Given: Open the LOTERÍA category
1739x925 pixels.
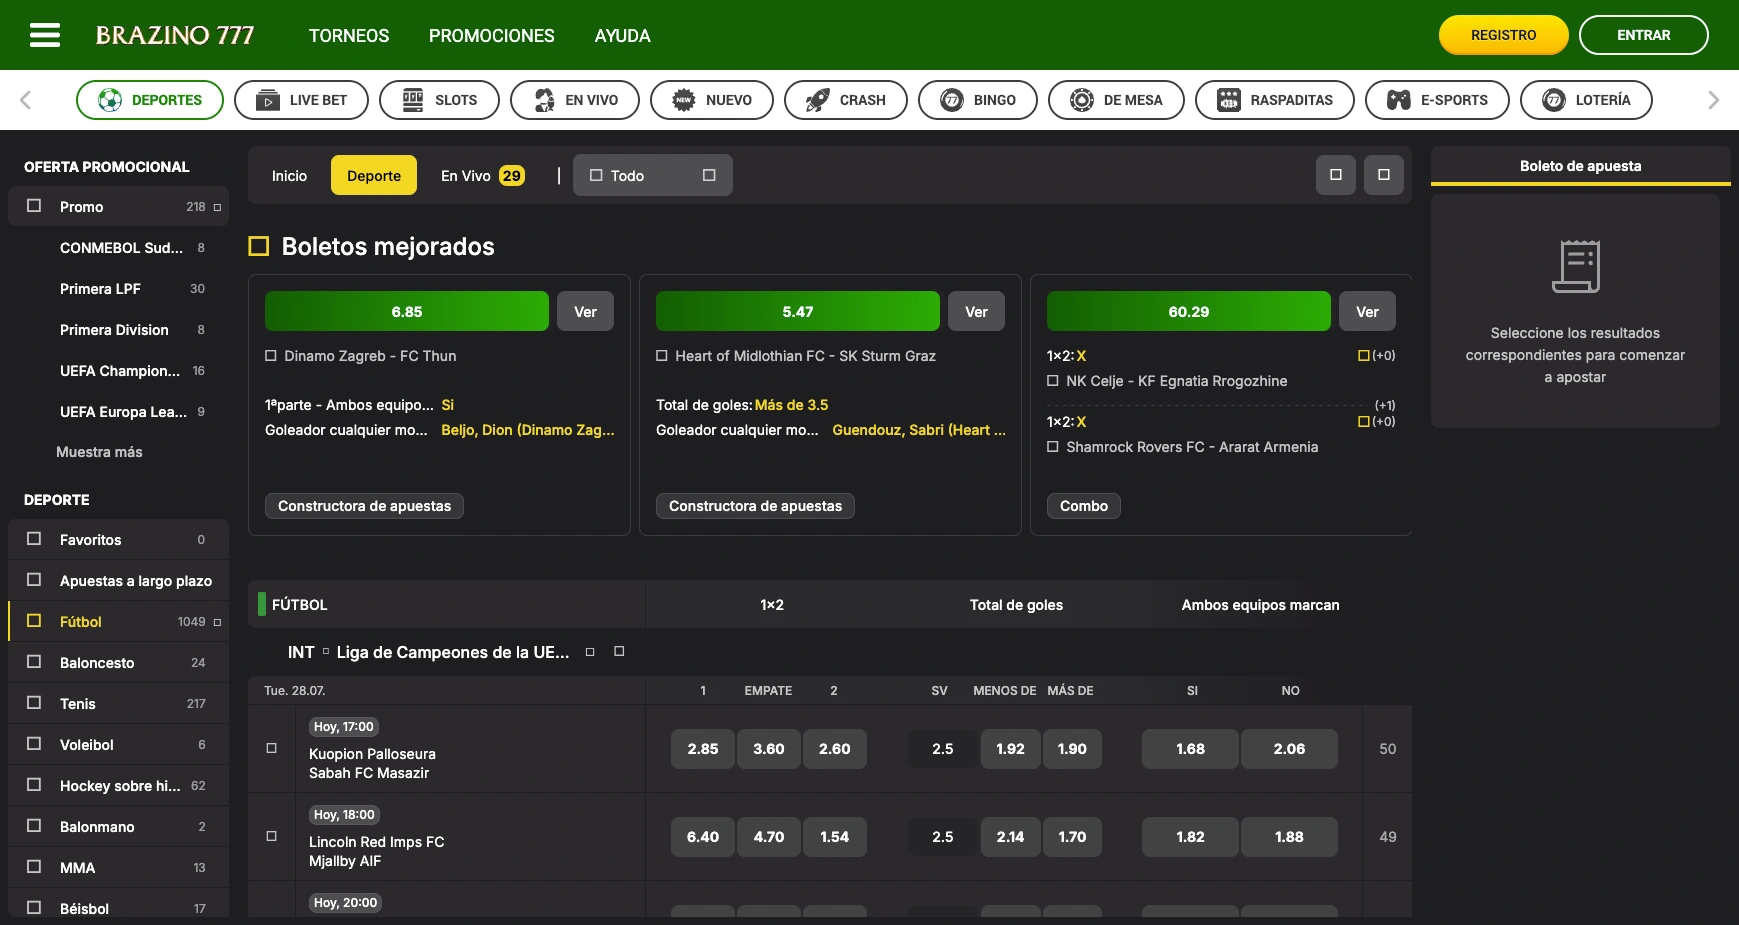Looking at the screenshot, I should click(1586, 100).
